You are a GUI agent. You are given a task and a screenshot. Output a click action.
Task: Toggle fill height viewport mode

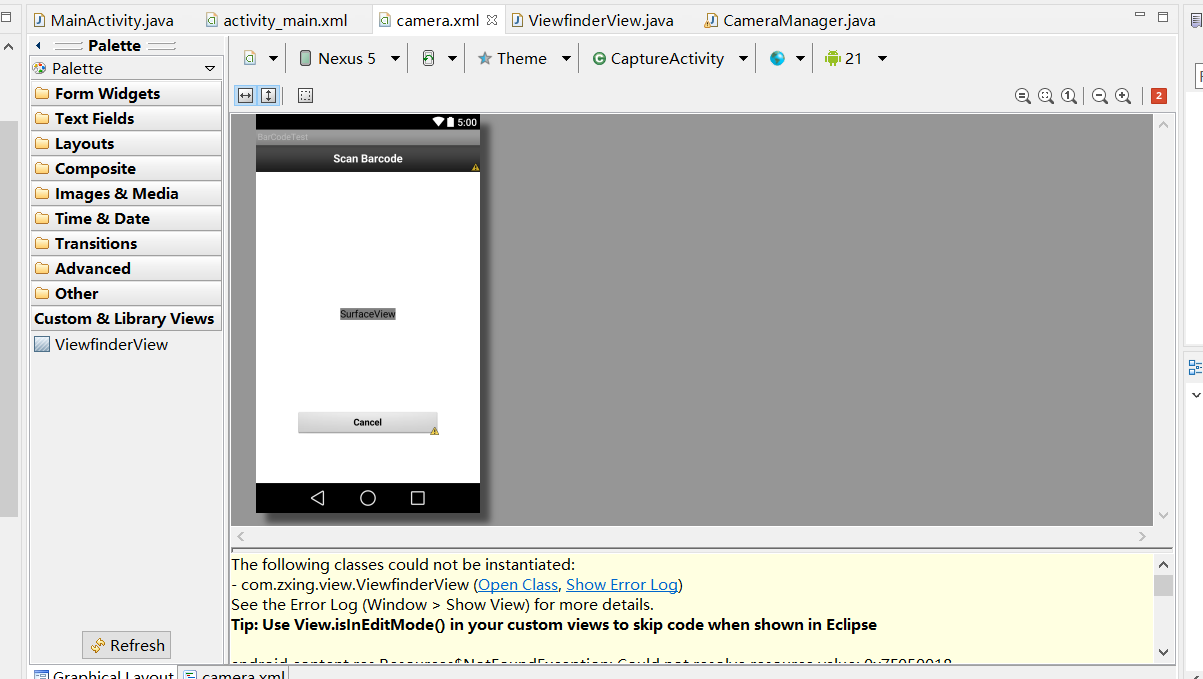tap(268, 95)
